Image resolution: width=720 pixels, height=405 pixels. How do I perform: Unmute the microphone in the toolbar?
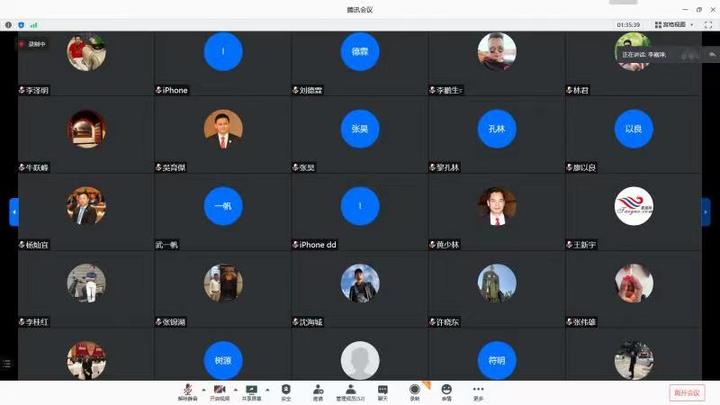(186, 390)
